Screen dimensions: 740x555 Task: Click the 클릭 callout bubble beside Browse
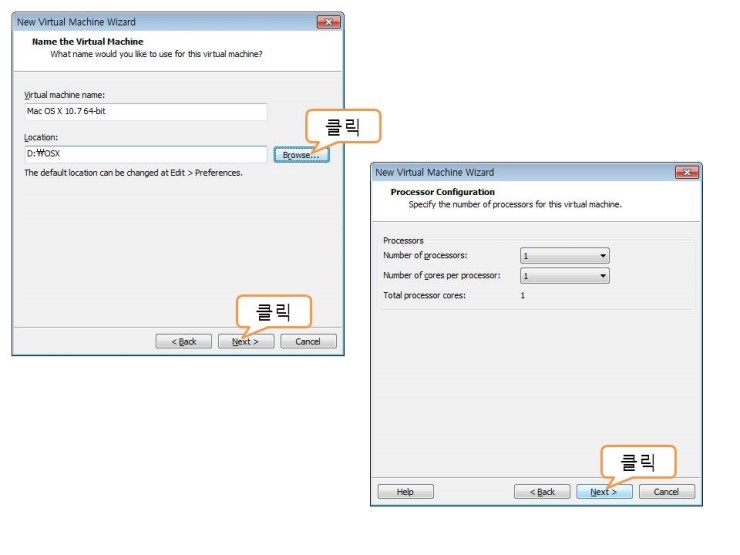tap(341, 126)
